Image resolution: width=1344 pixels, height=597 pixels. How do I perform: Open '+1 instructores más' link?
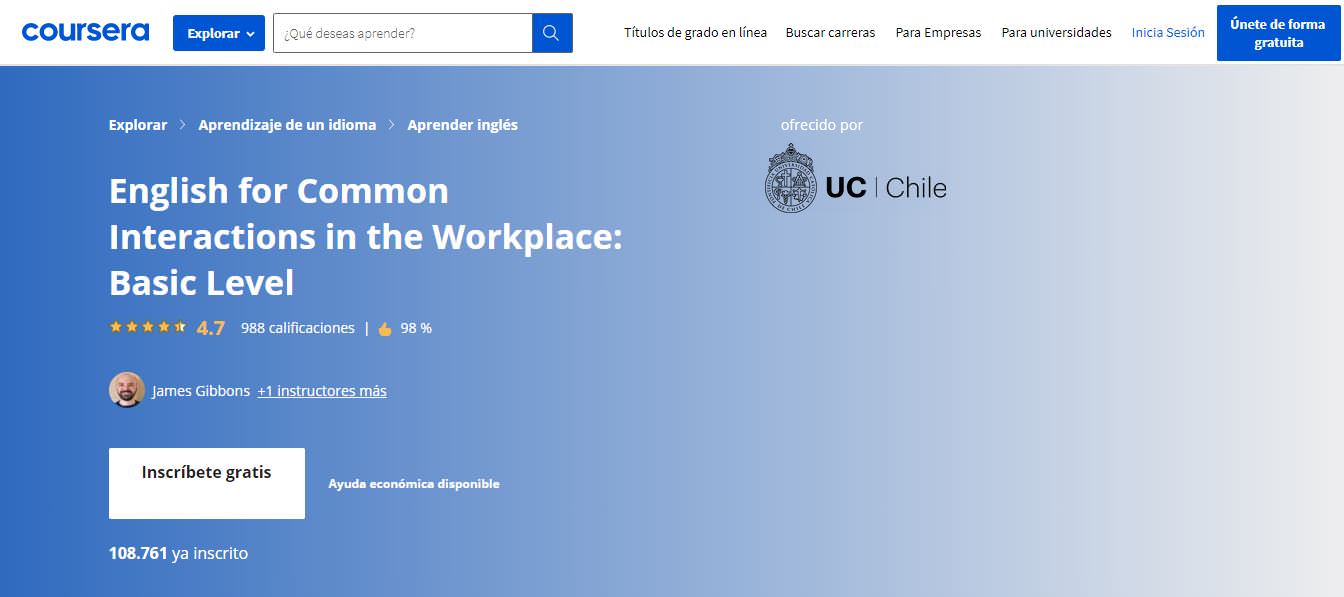pyautogui.click(x=322, y=391)
